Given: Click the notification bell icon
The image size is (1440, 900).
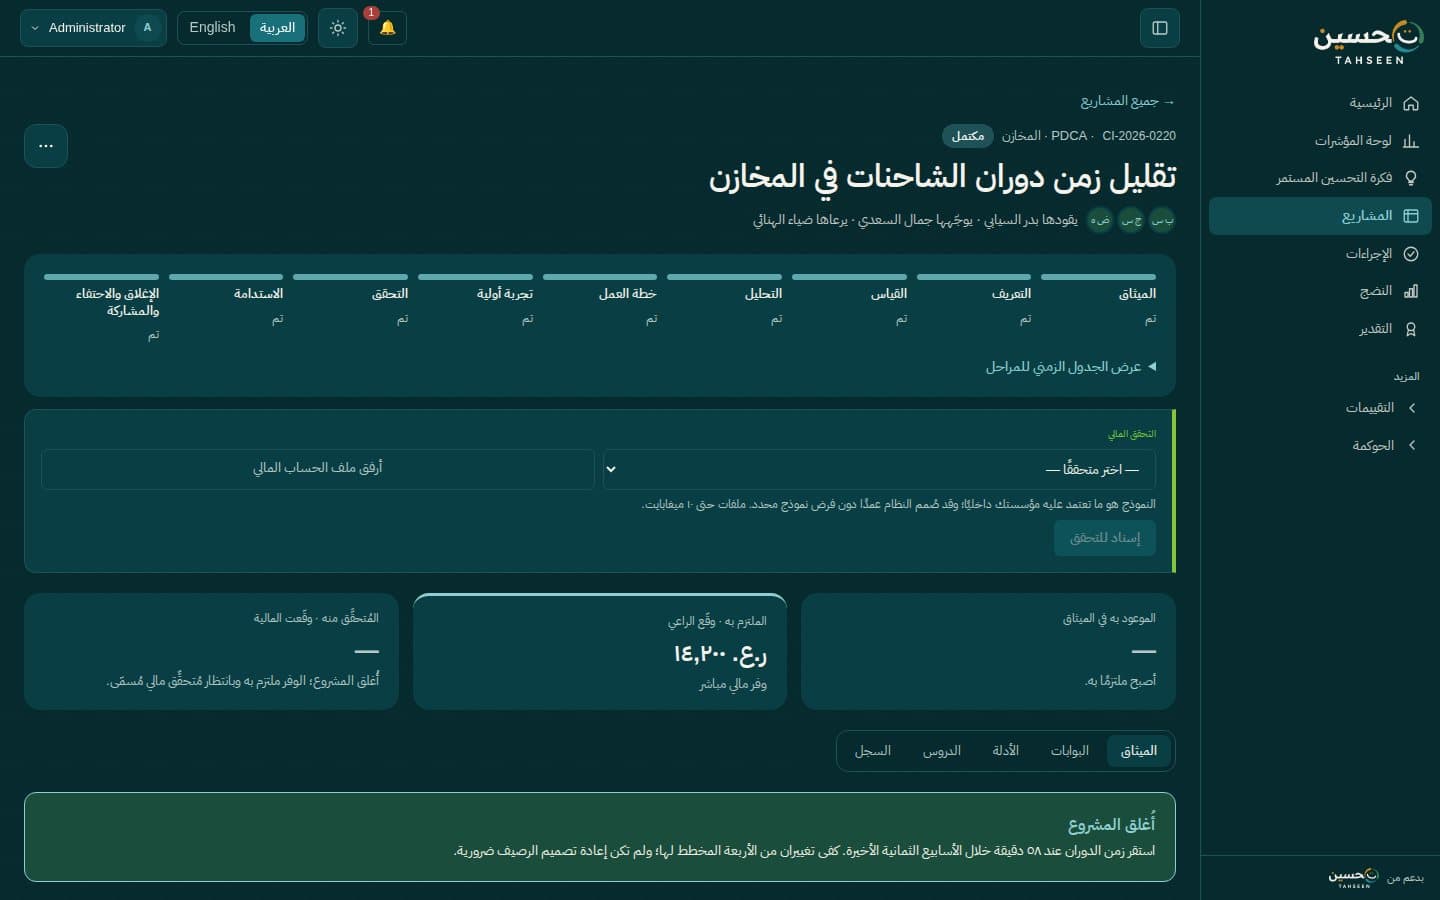Looking at the screenshot, I should [387, 28].
